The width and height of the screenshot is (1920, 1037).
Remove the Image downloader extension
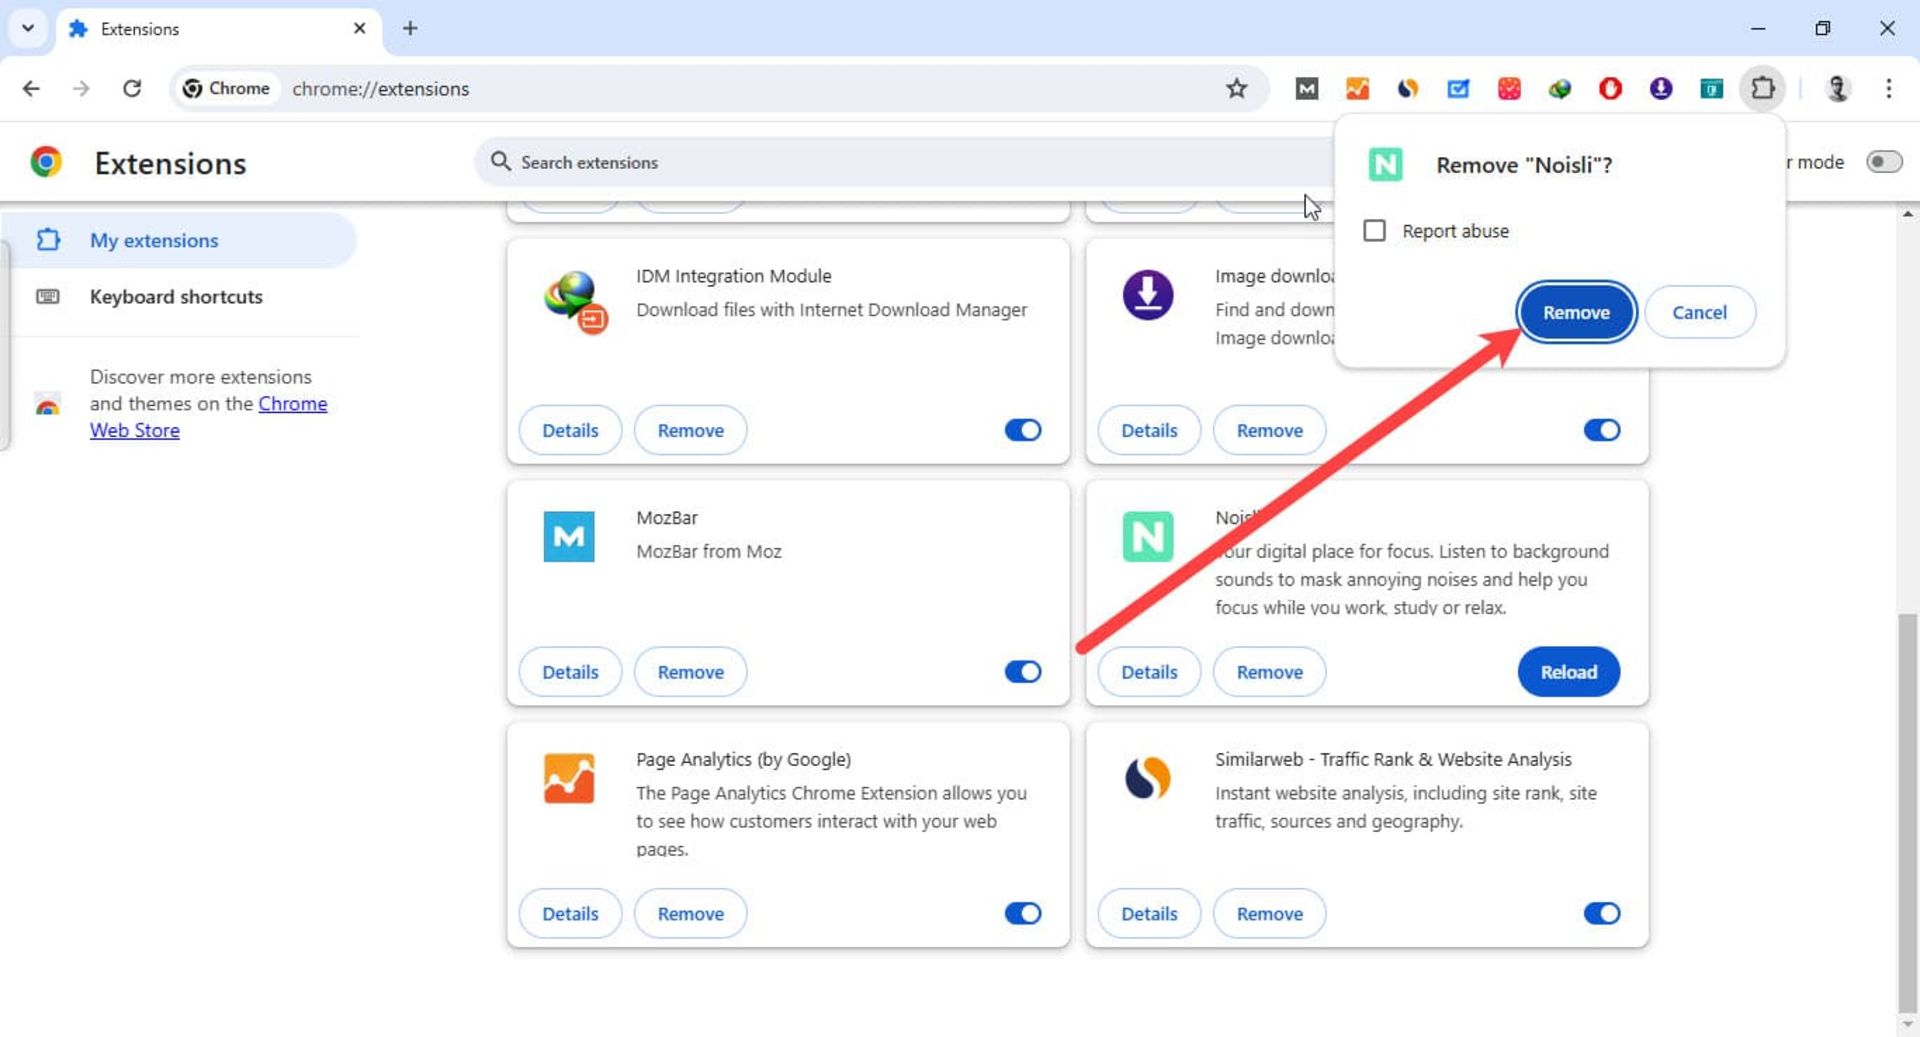[x=1269, y=430]
